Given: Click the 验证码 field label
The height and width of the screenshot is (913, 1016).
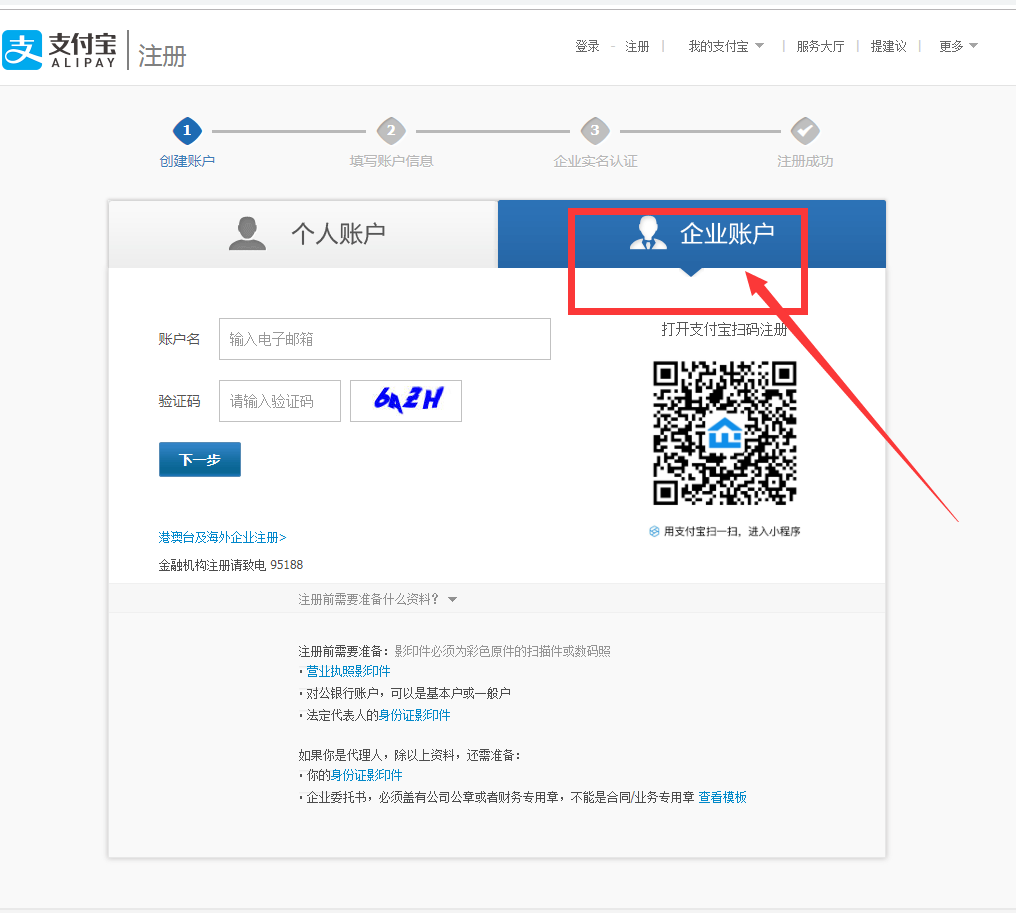Looking at the screenshot, I should [x=179, y=401].
